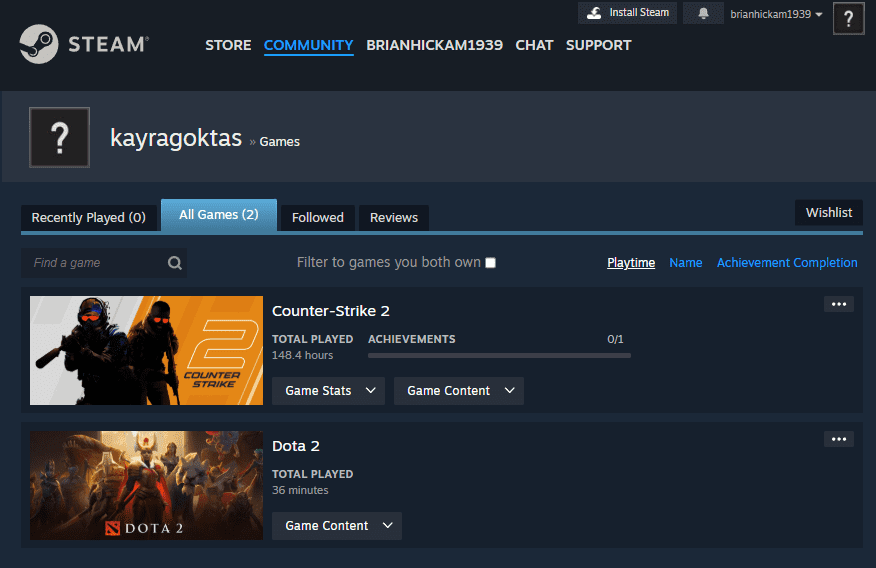Expand Counter-Strike 2 Game Content dropdown

[458, 391]
